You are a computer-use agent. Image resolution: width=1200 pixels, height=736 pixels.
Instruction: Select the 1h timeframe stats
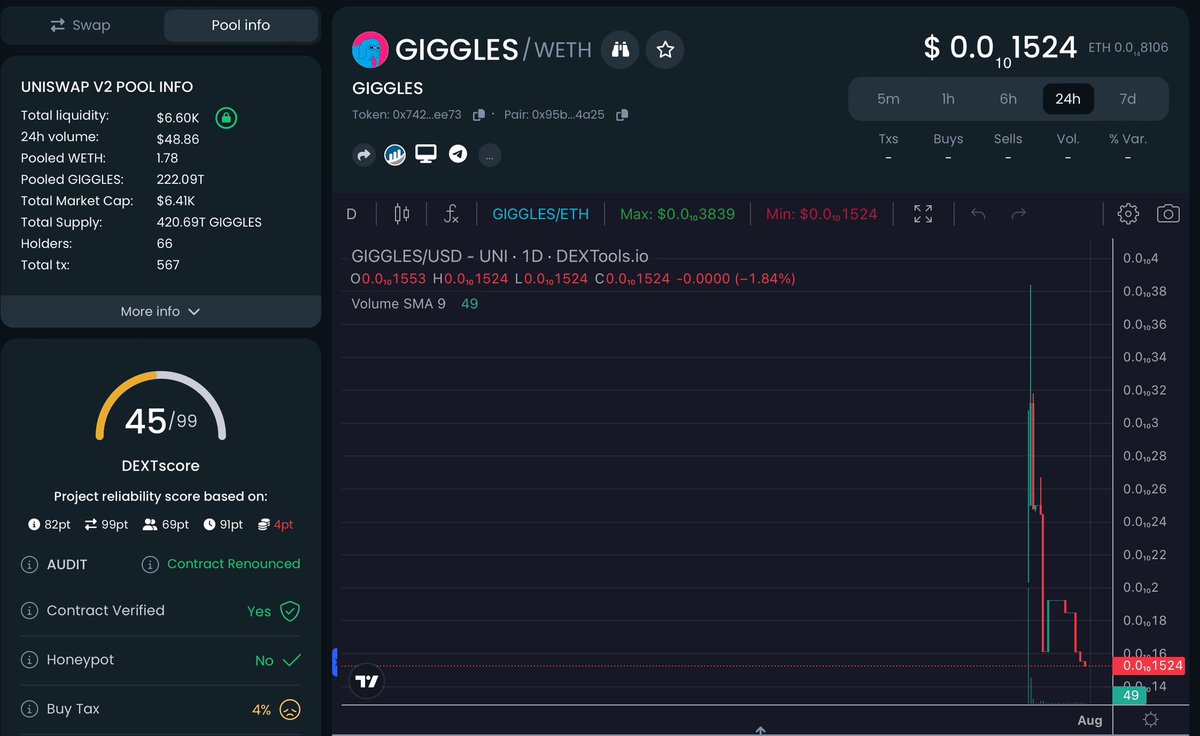pos(948,98)
